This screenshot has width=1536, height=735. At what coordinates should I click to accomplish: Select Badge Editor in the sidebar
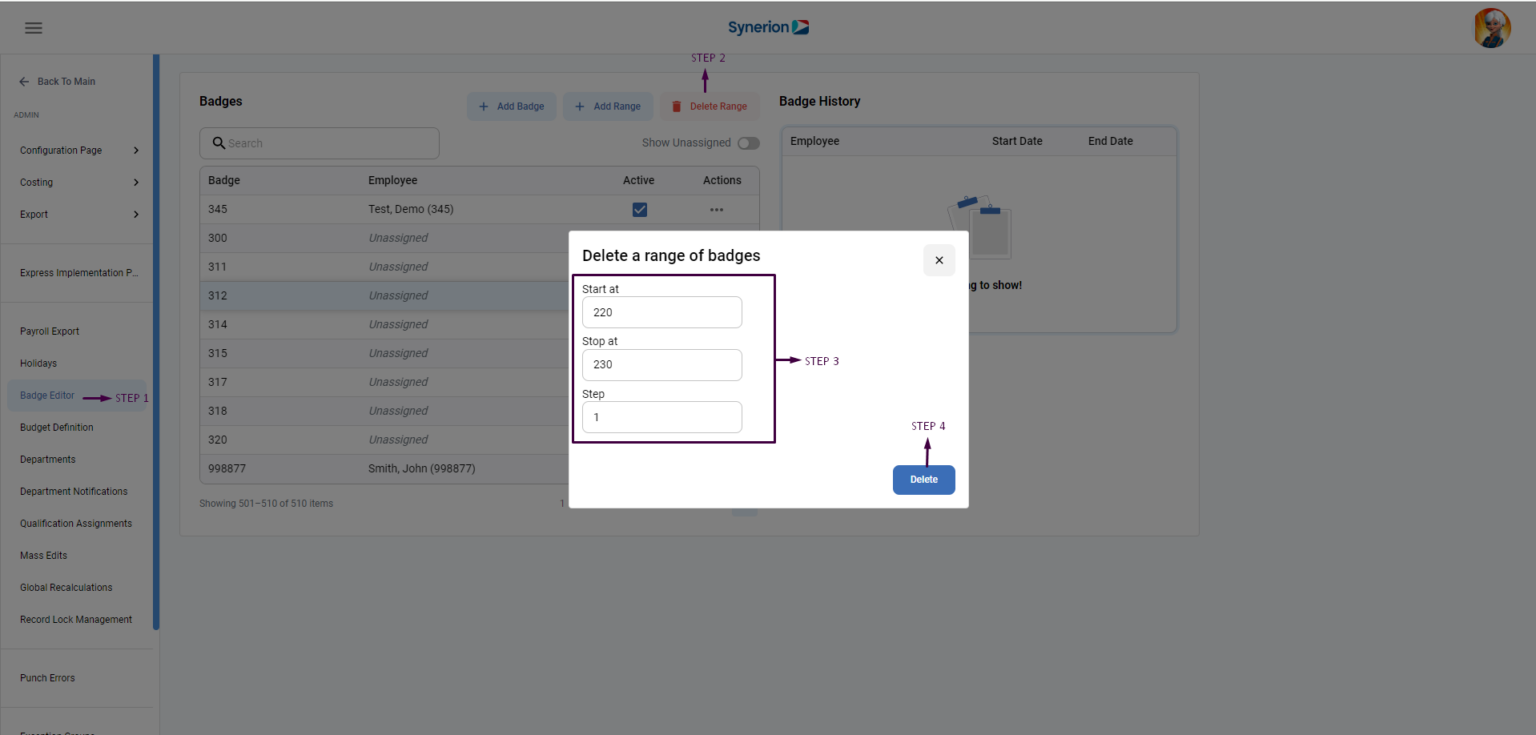[x=46, y=395]
